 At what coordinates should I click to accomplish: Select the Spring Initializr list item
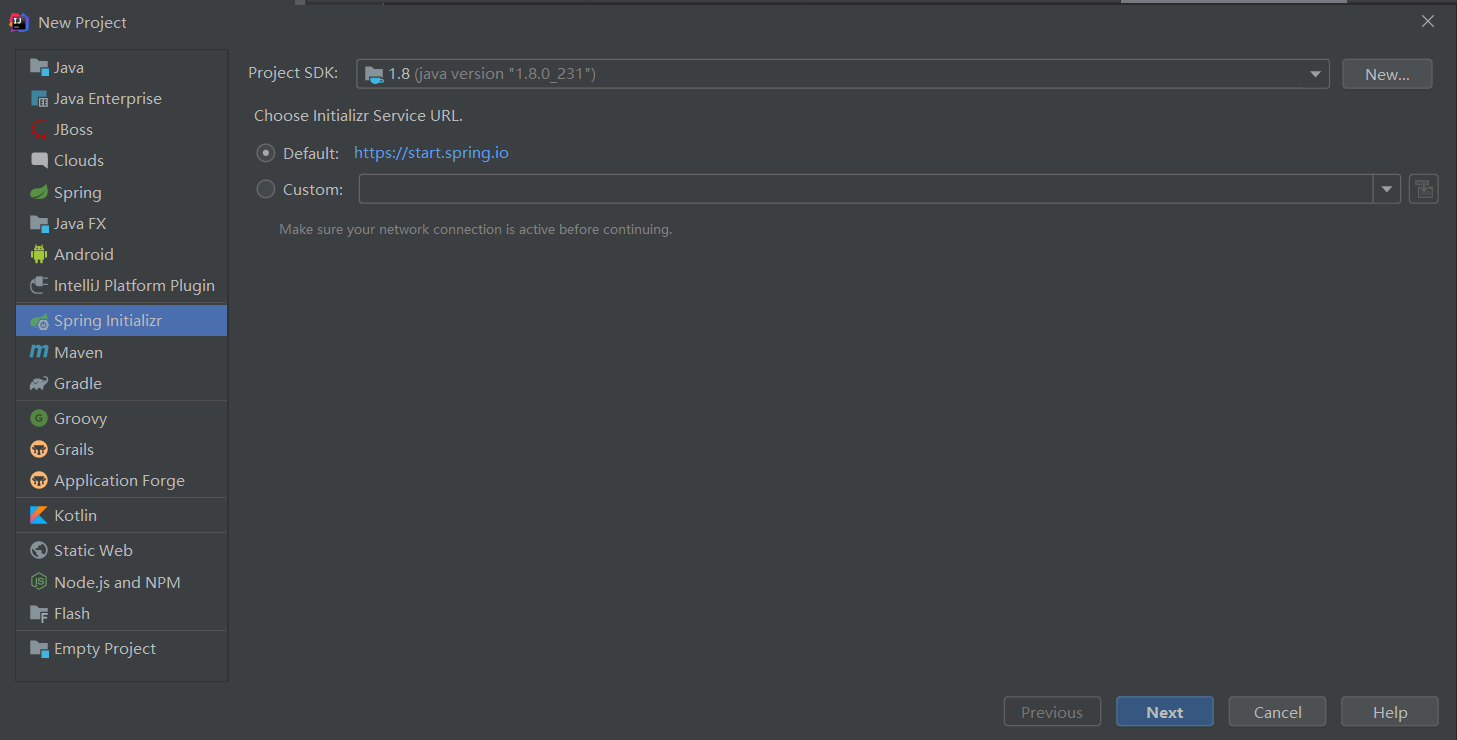click(x=122, y=320)
